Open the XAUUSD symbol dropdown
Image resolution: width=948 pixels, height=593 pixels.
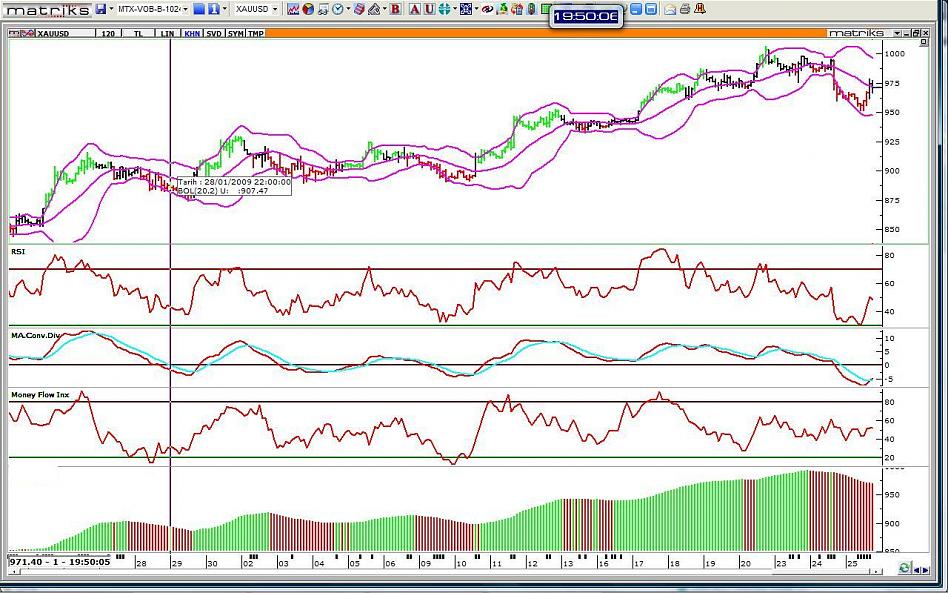276,9
